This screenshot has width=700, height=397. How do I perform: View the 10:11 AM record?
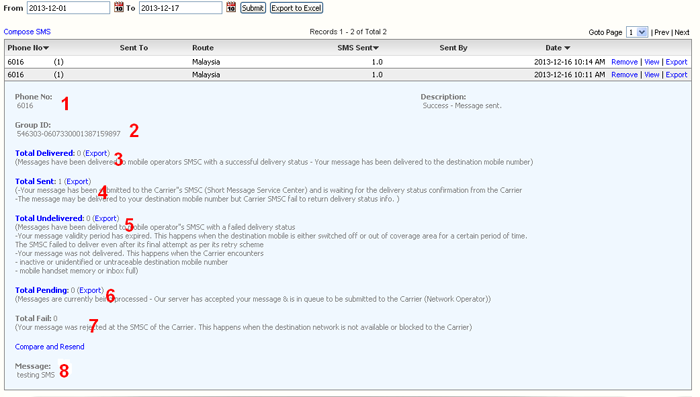652,75
